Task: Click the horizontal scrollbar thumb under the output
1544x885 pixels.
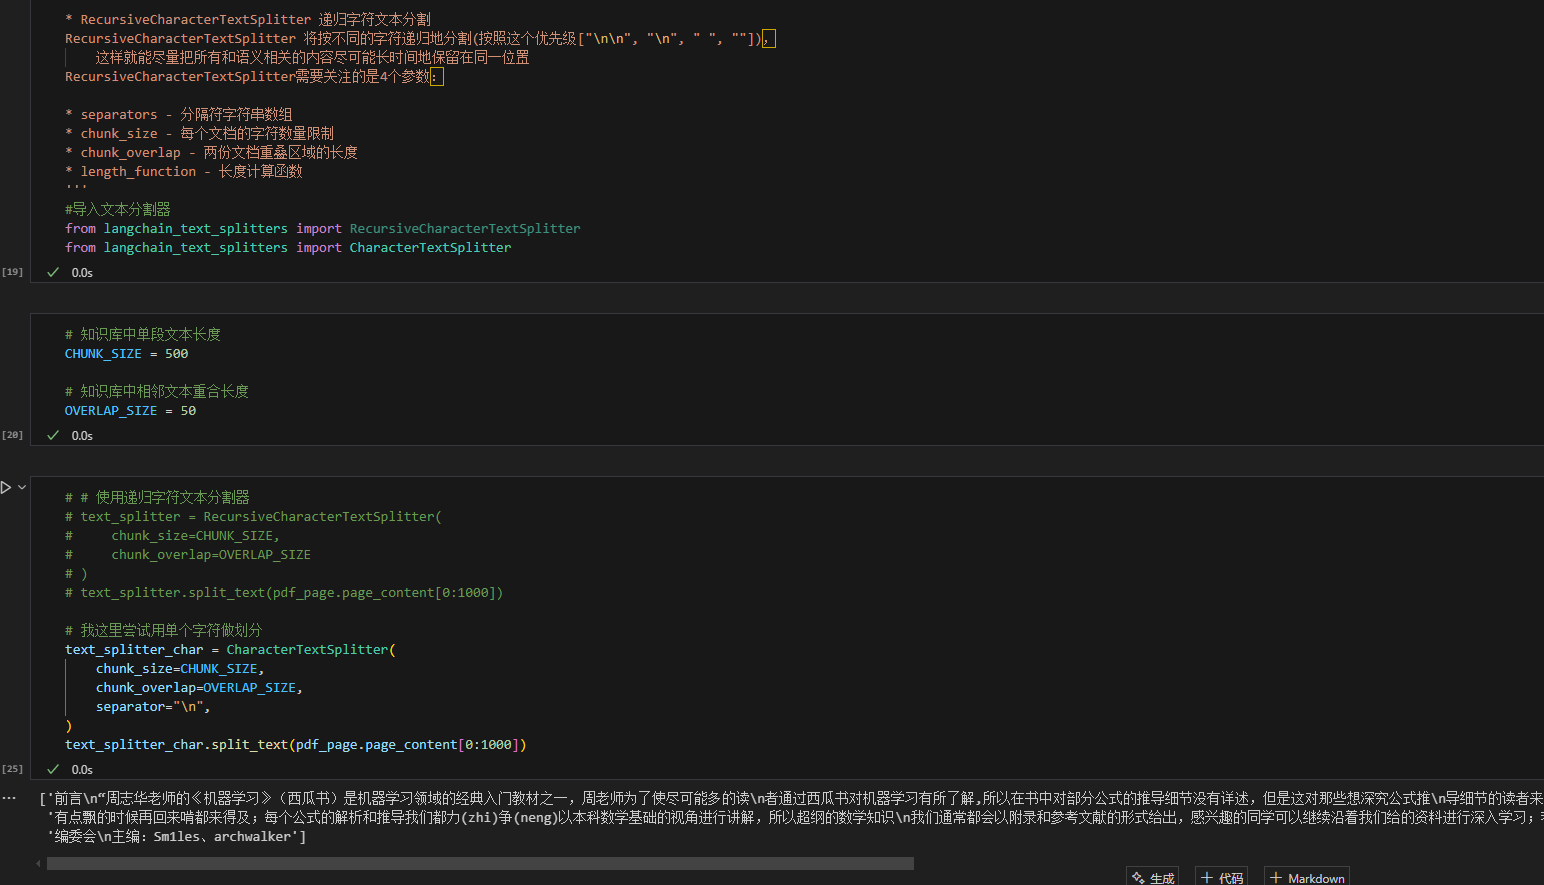Action: pyautogui.click(x=480, y=863)
